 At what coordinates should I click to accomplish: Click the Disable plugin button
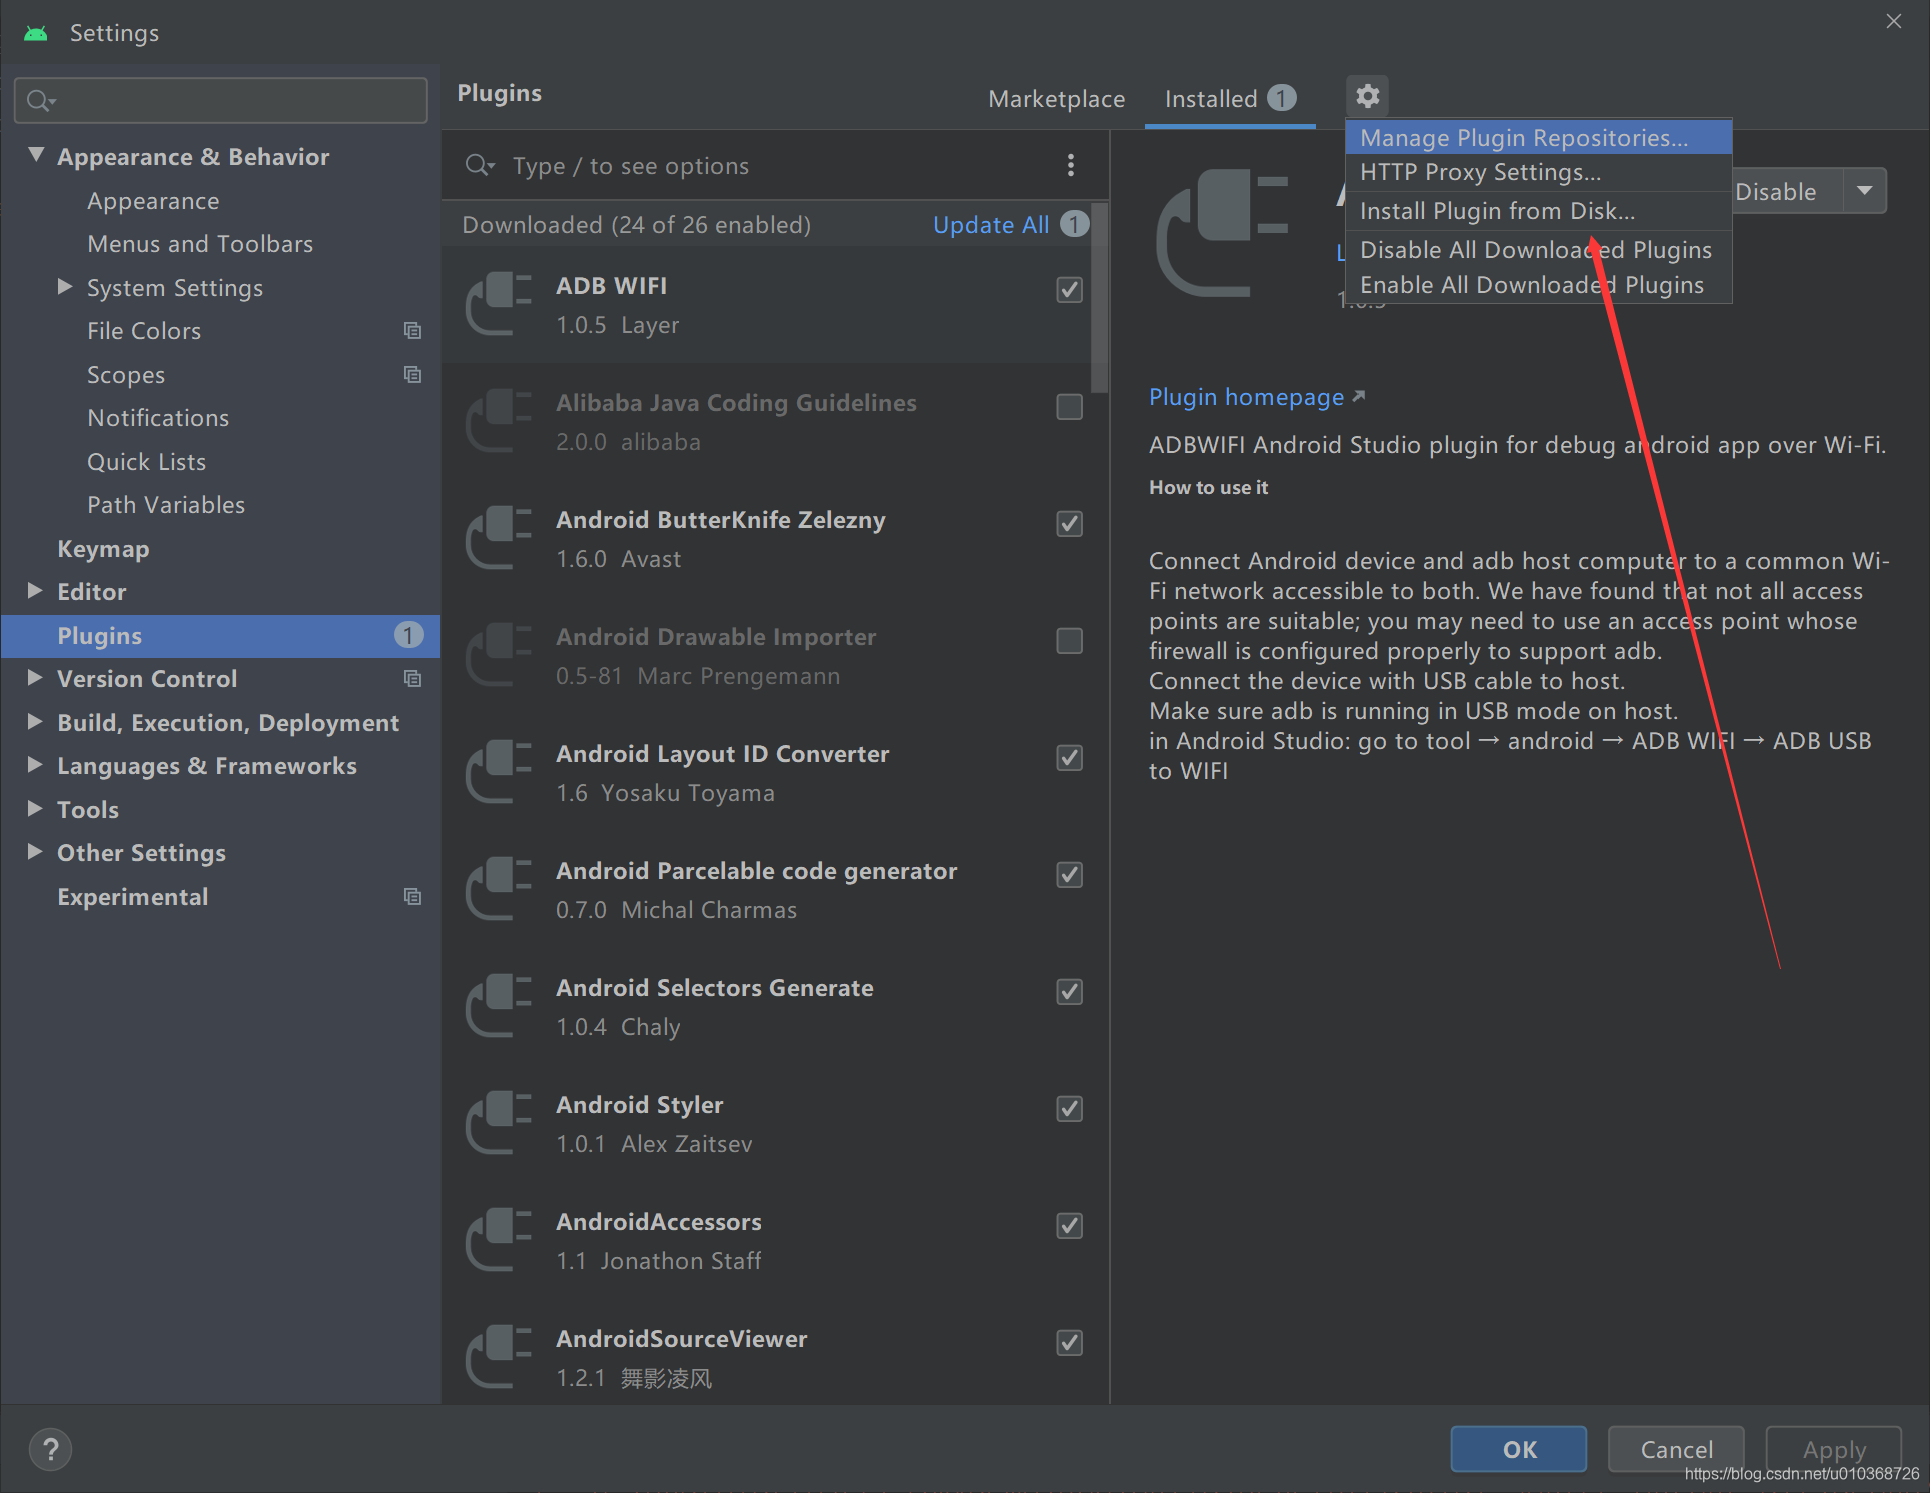1787,191
